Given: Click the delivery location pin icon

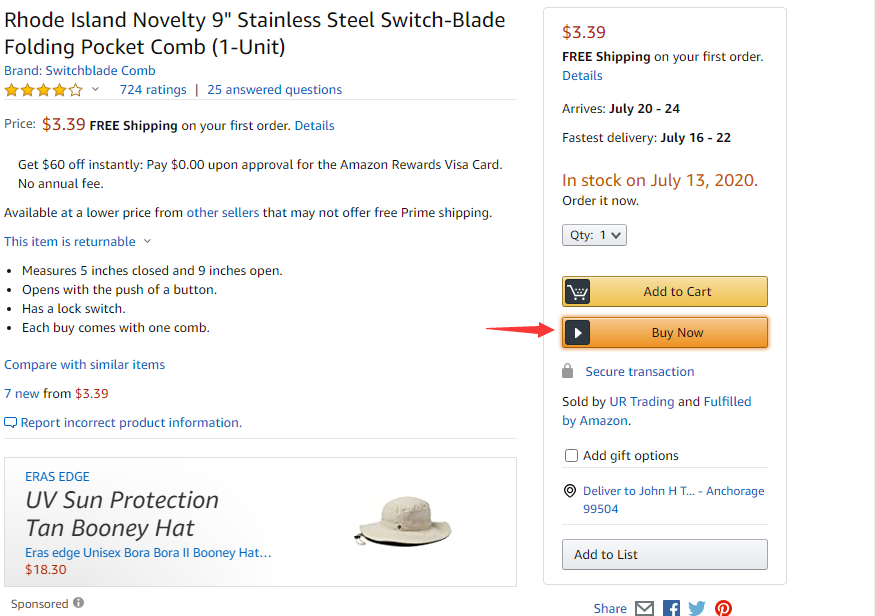Looking at the screenshot, I should coord(570,491).
